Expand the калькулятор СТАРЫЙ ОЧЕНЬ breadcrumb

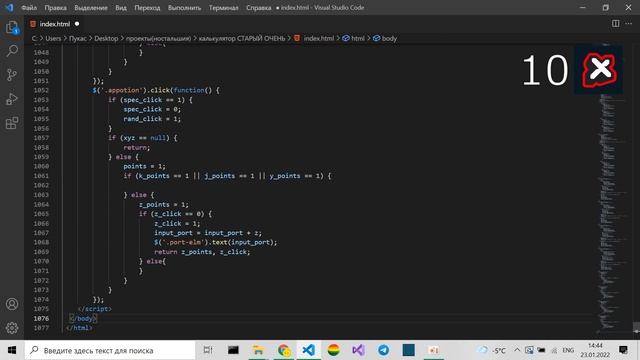242,38
